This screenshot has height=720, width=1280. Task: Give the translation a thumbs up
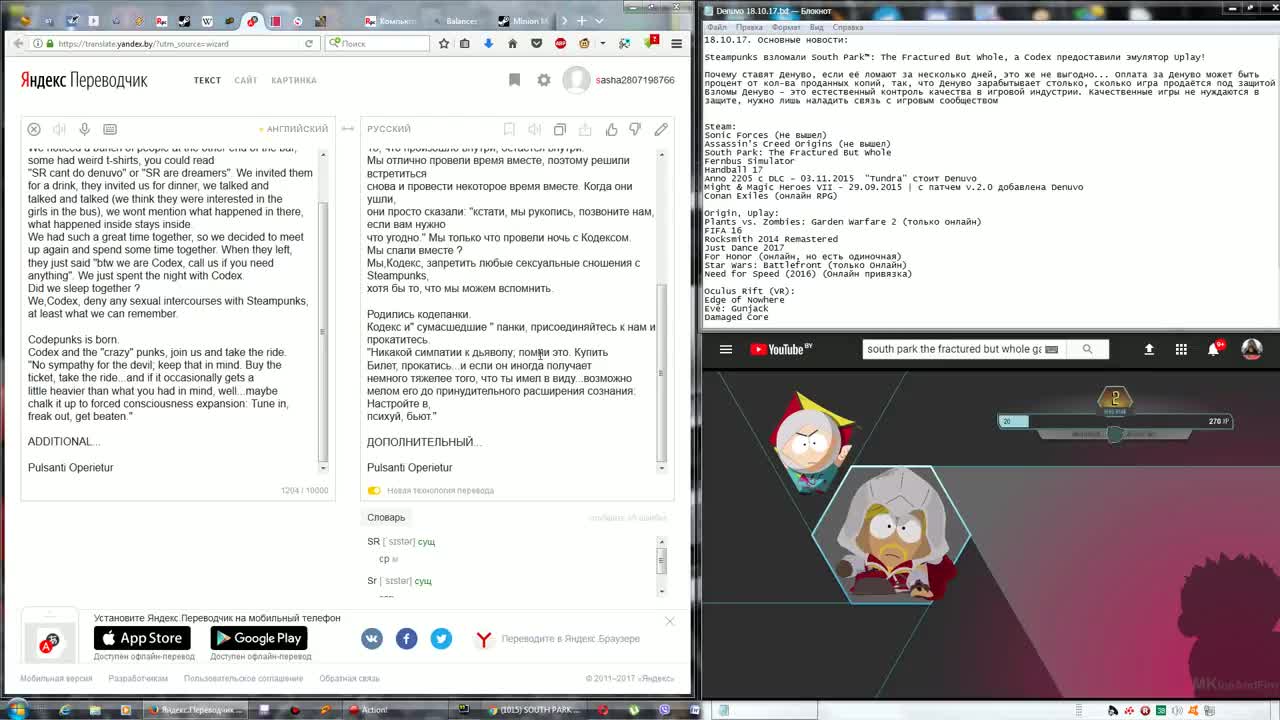611,129
